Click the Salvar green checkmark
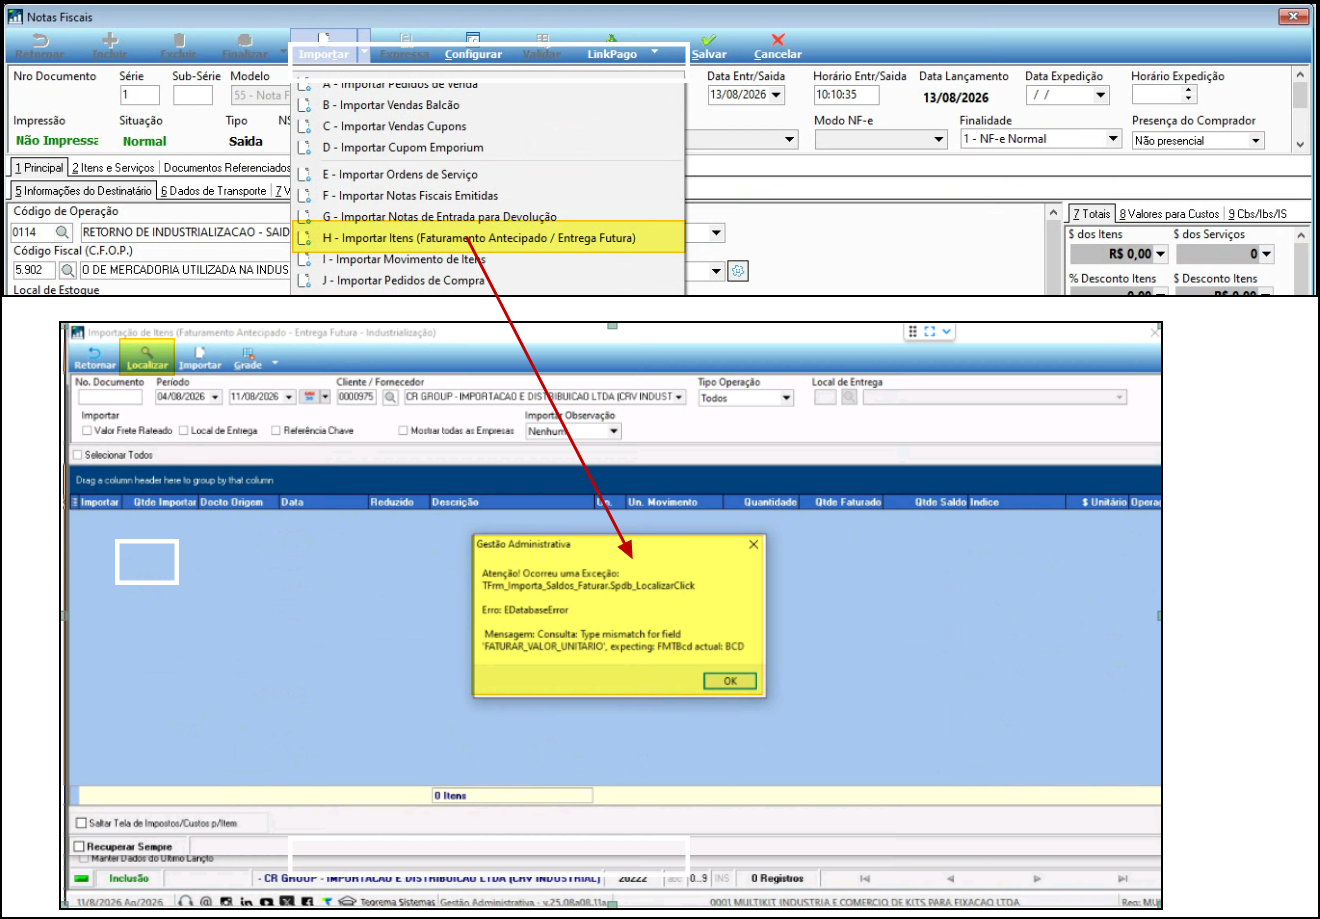The height and width of the screenshot is (919, 1320). [709, 41]
